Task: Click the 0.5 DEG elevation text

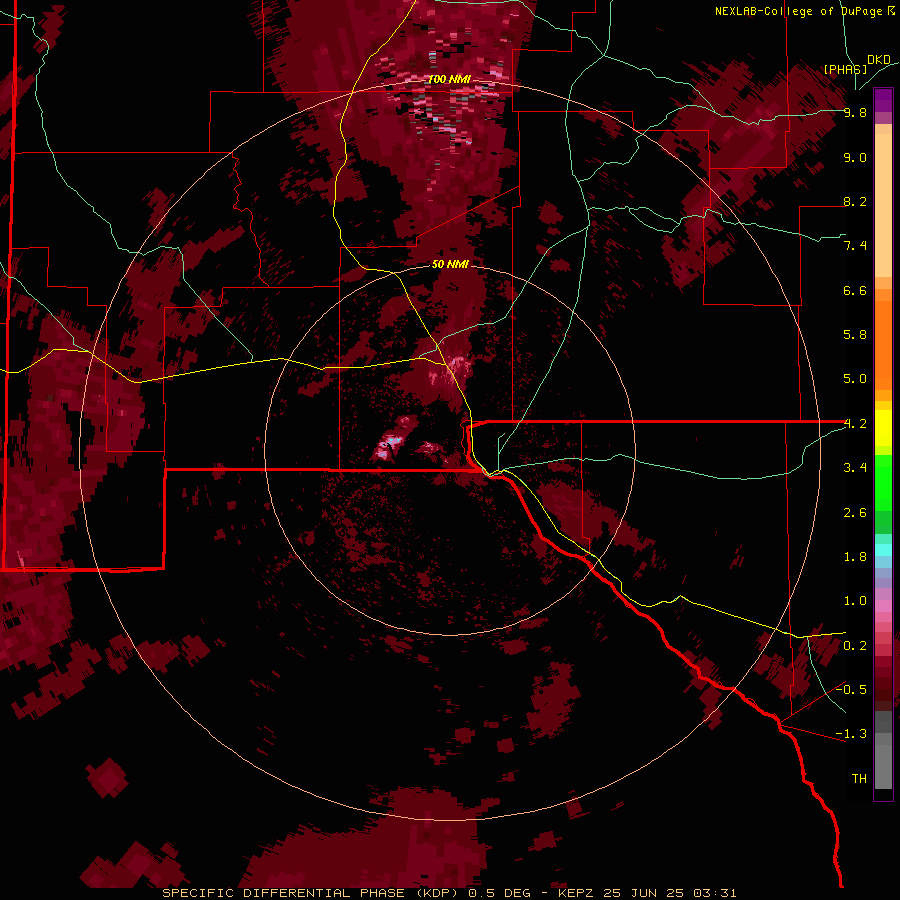Action: tap(499, 893)
